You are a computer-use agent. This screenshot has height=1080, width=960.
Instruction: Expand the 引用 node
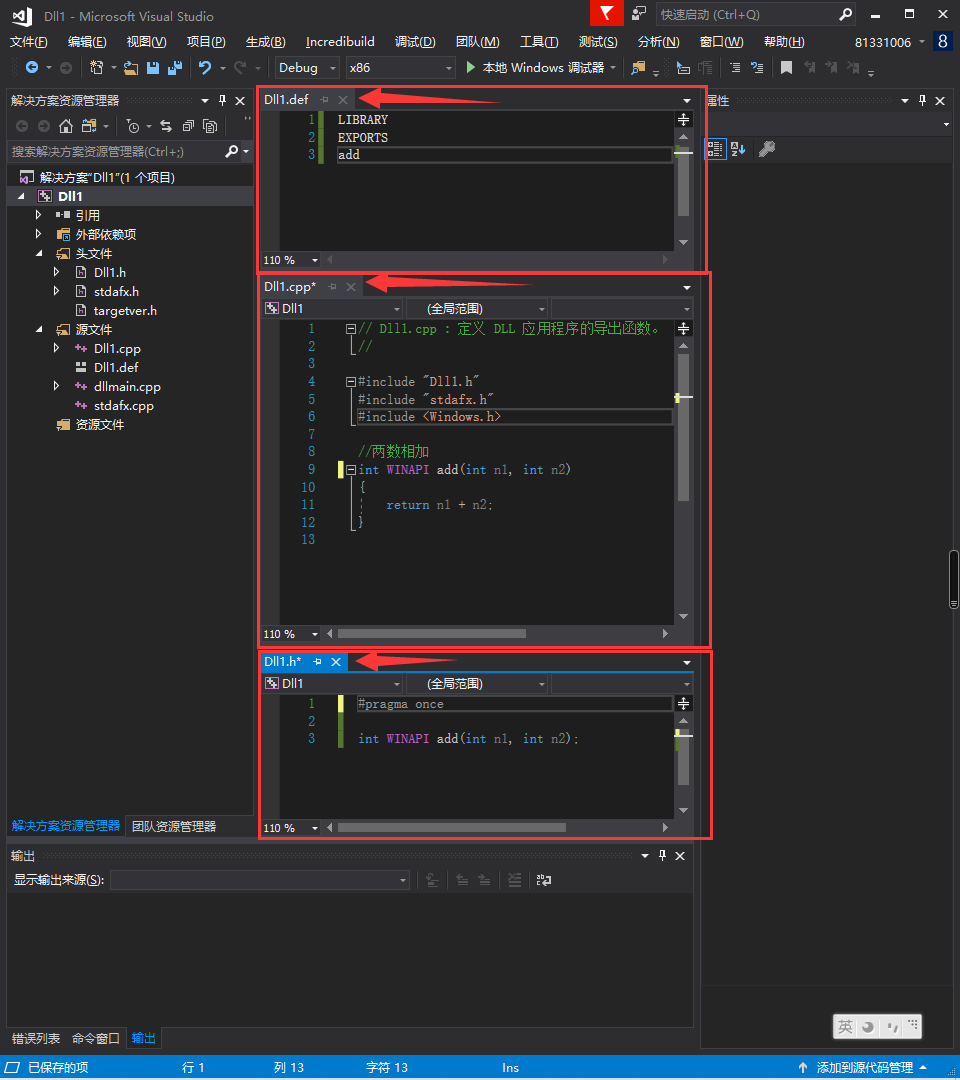click(39, 215)
